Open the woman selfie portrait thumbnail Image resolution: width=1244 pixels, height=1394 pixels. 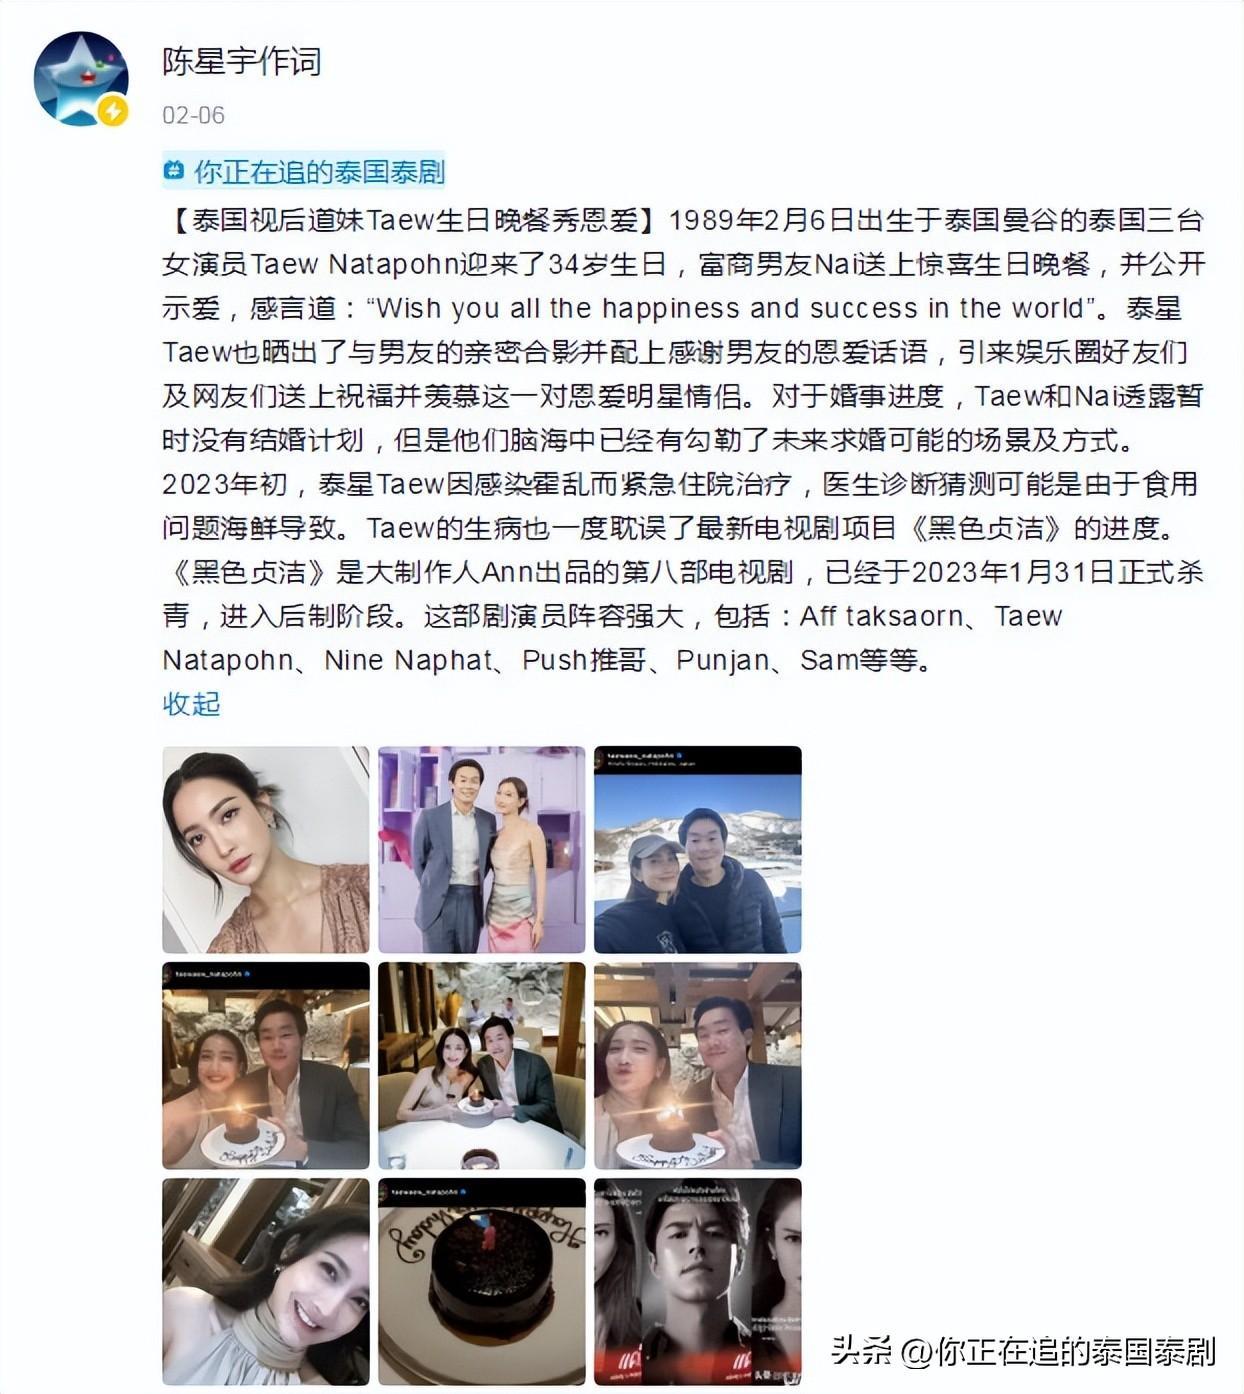pos(266,850)
